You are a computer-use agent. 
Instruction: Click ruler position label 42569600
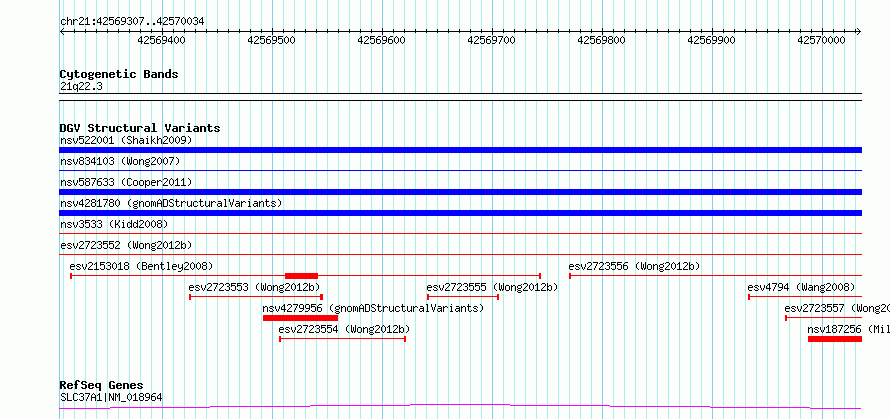pos(382,40)
